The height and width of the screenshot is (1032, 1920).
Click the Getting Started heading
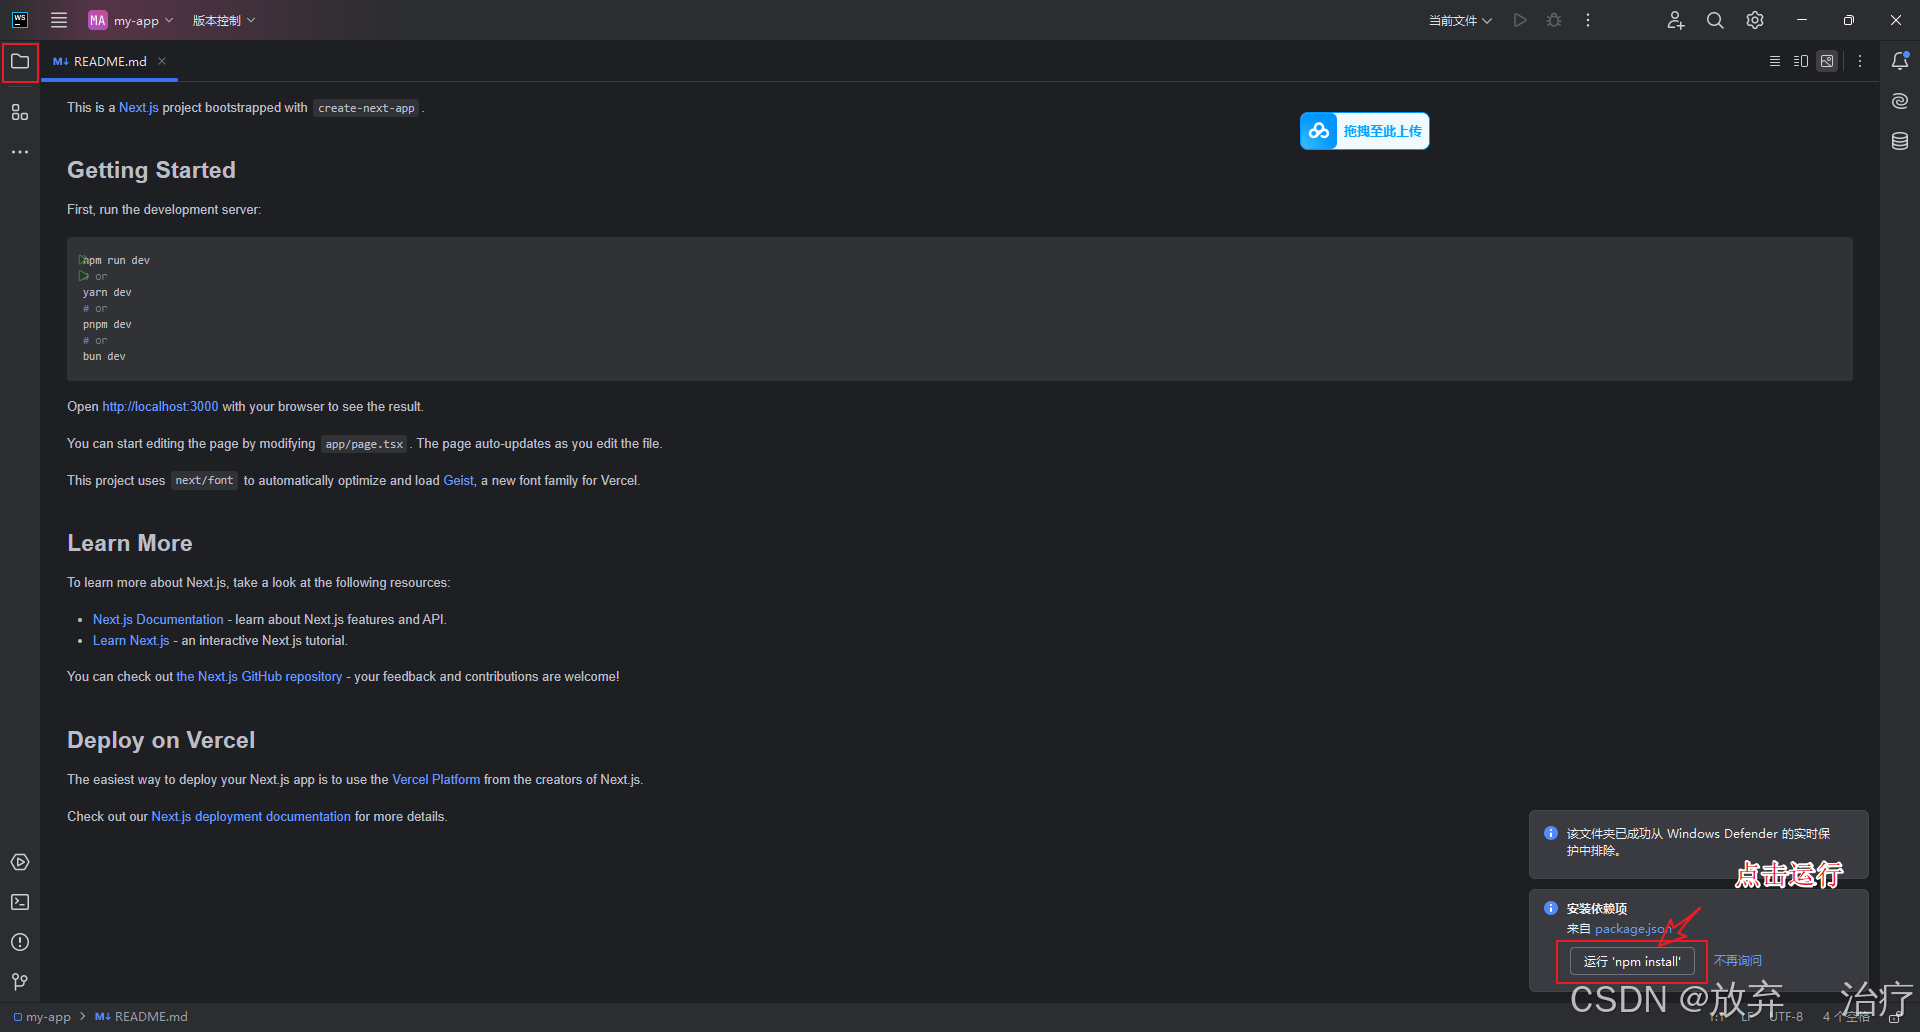tap(151, 170)
